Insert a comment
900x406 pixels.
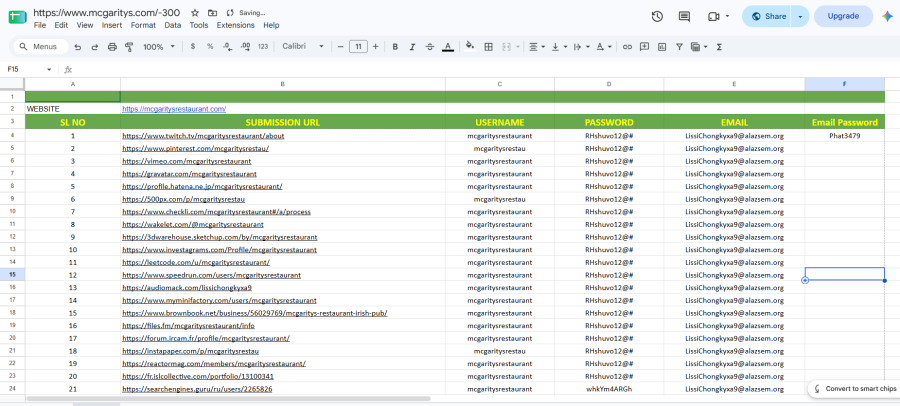pyautogui.click(x=645, y=47)
